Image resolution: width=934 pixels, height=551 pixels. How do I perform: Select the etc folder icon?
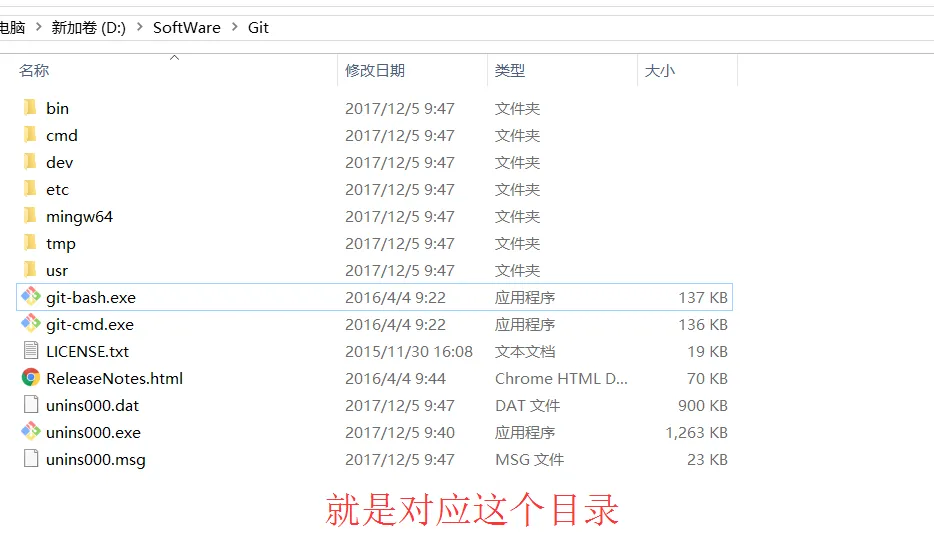[30, 189]
